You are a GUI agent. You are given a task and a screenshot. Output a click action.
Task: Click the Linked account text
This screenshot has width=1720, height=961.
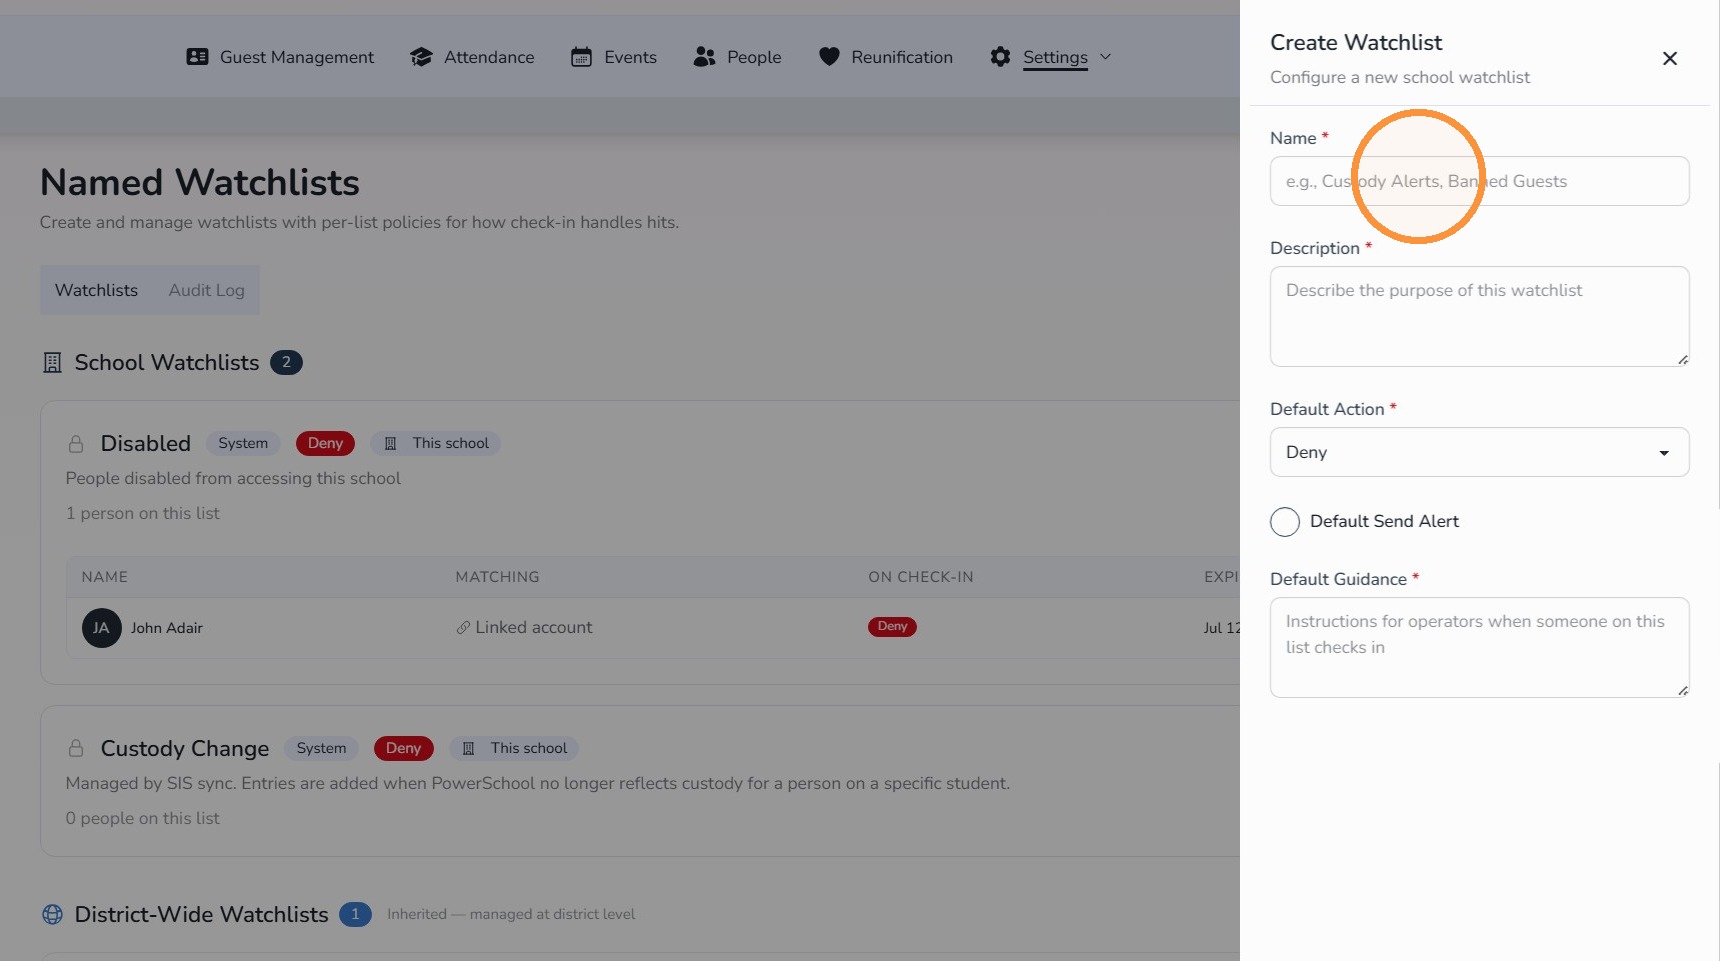[x=534, y=628]
